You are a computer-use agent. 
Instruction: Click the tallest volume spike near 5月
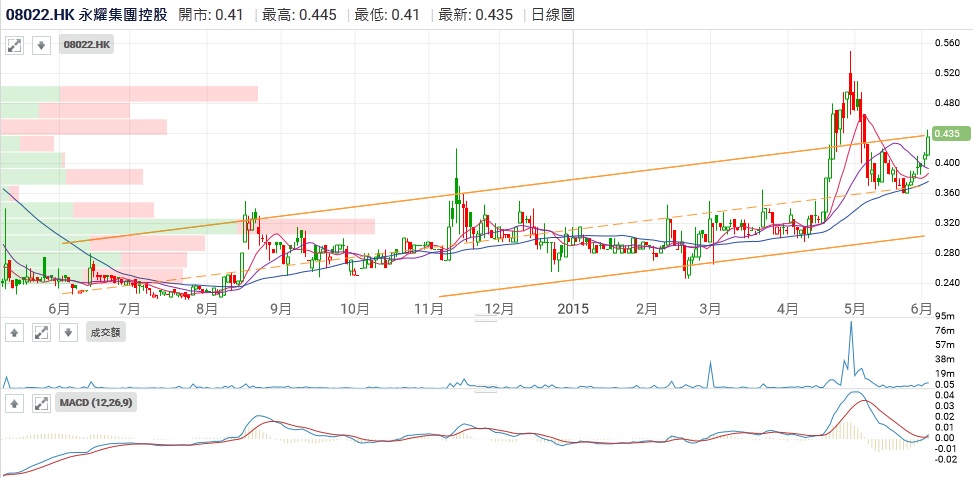851,324
